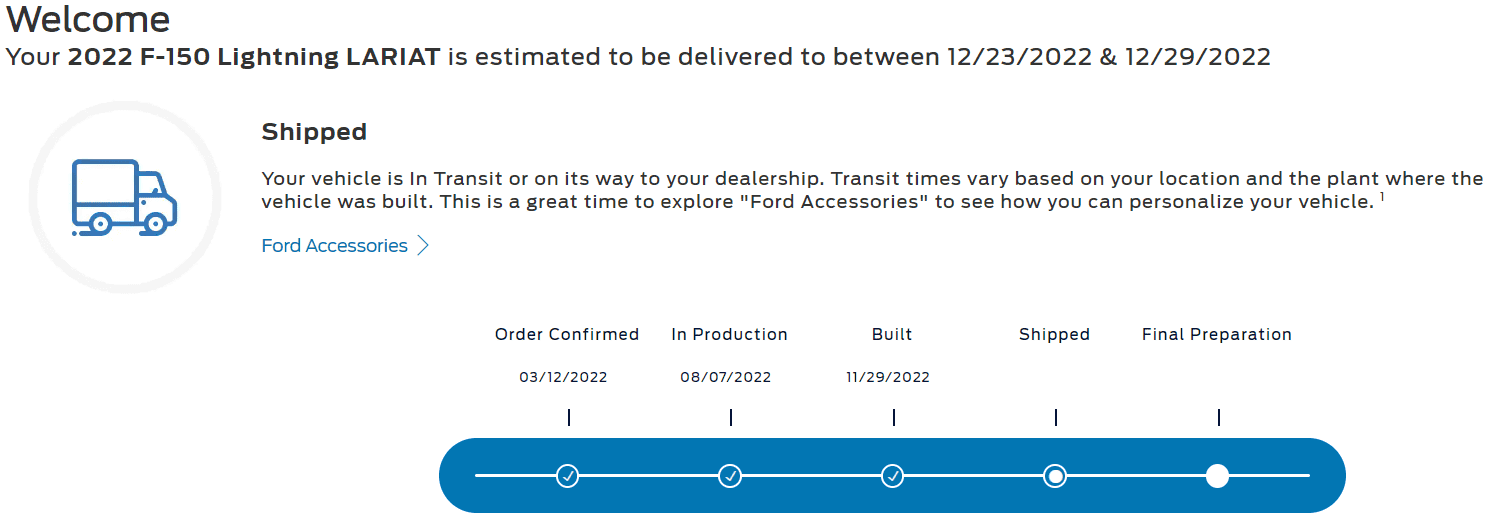Image resolution: width=1495 pixels, height=526 pixels.
Task: Click the Built step label
Action: point(892,335)
